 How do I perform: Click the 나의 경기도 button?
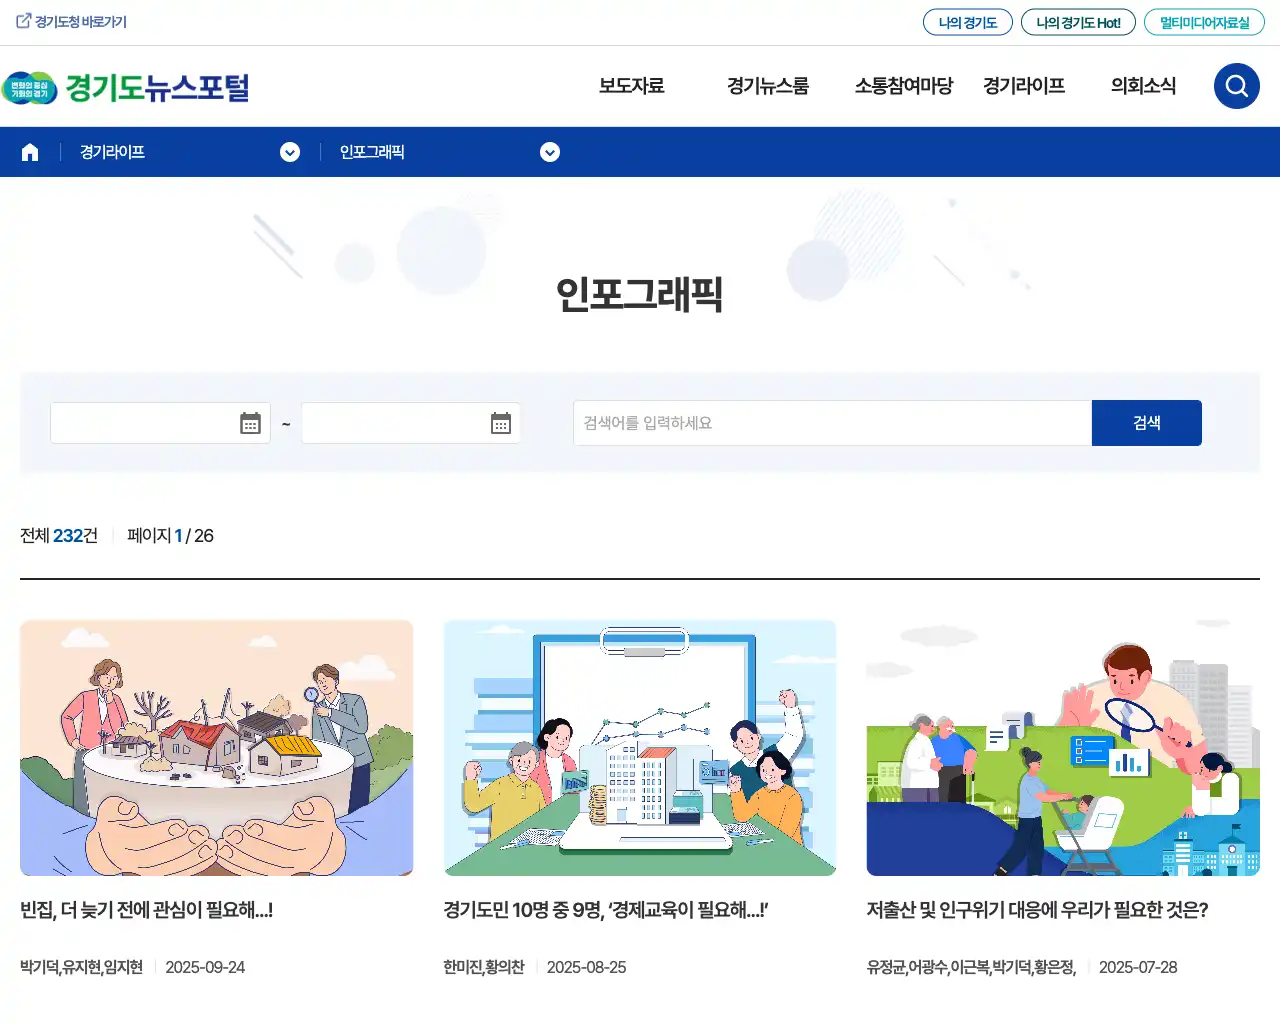click(968, 22)
